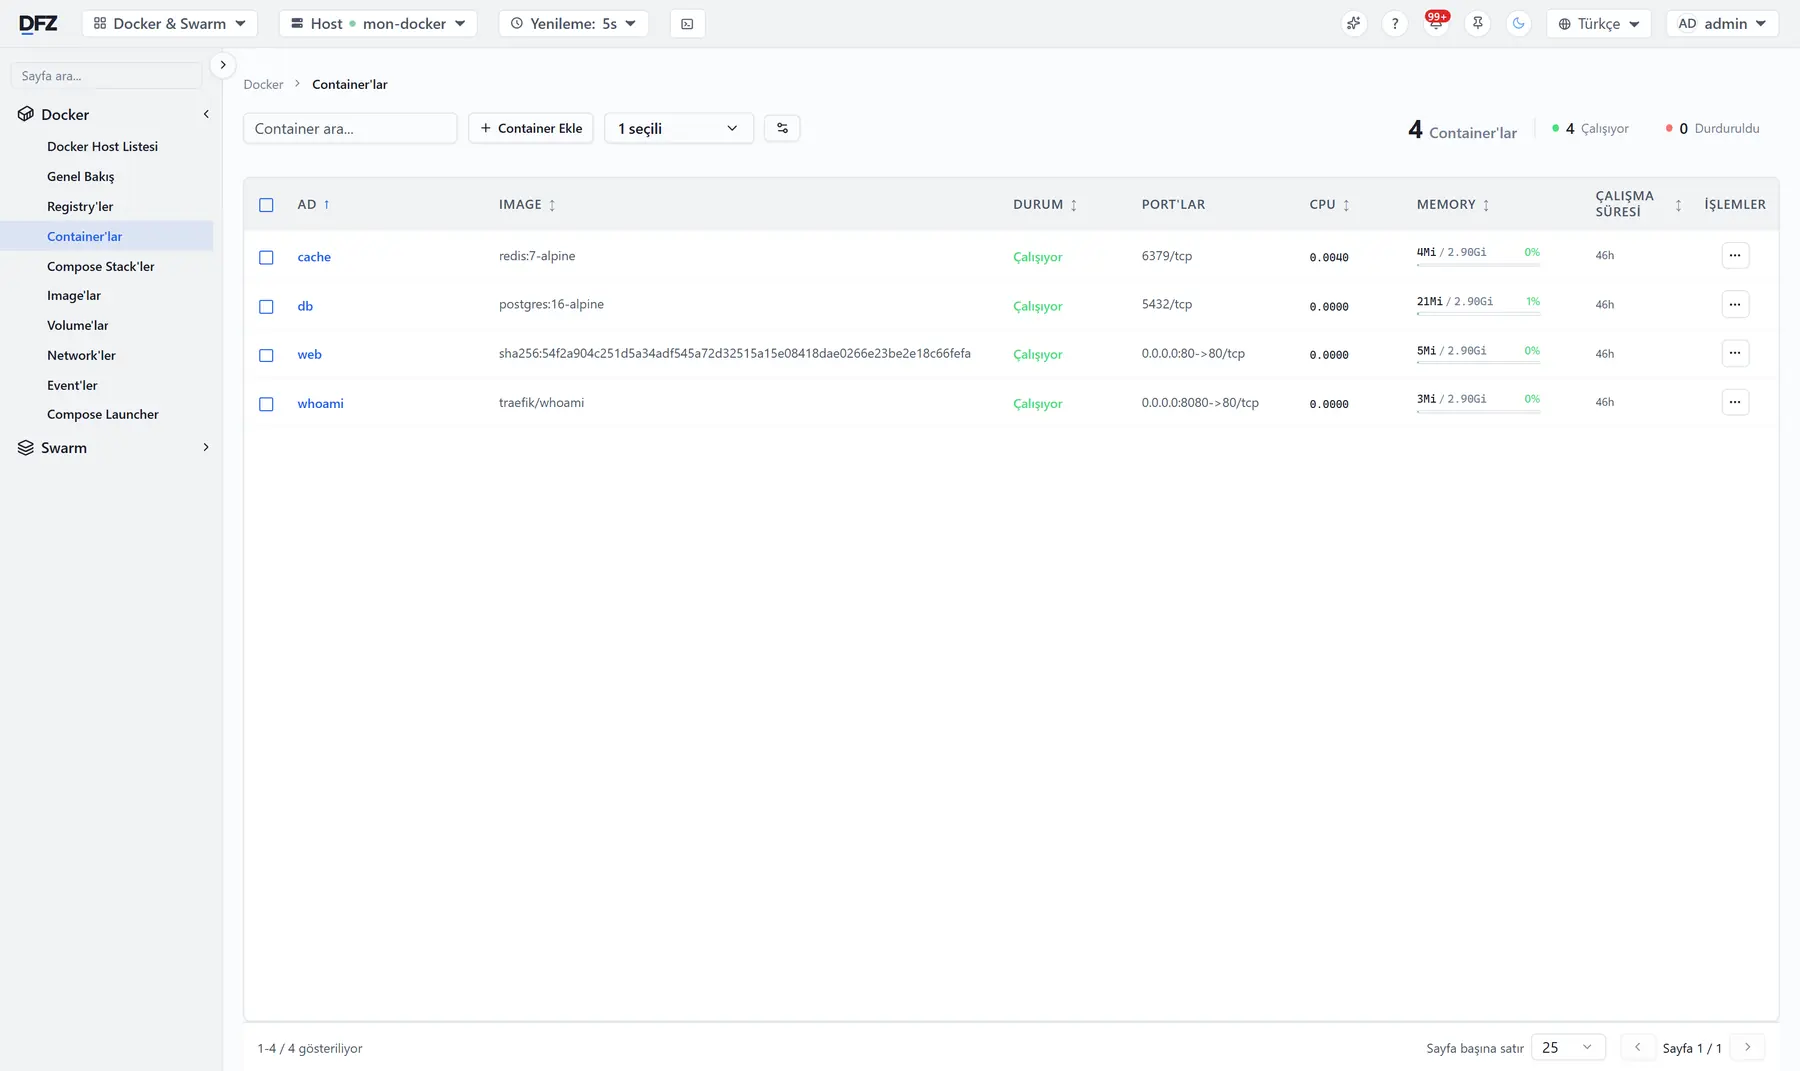
Task: Go to previous page arrow
Action: pos(1637,1047)
